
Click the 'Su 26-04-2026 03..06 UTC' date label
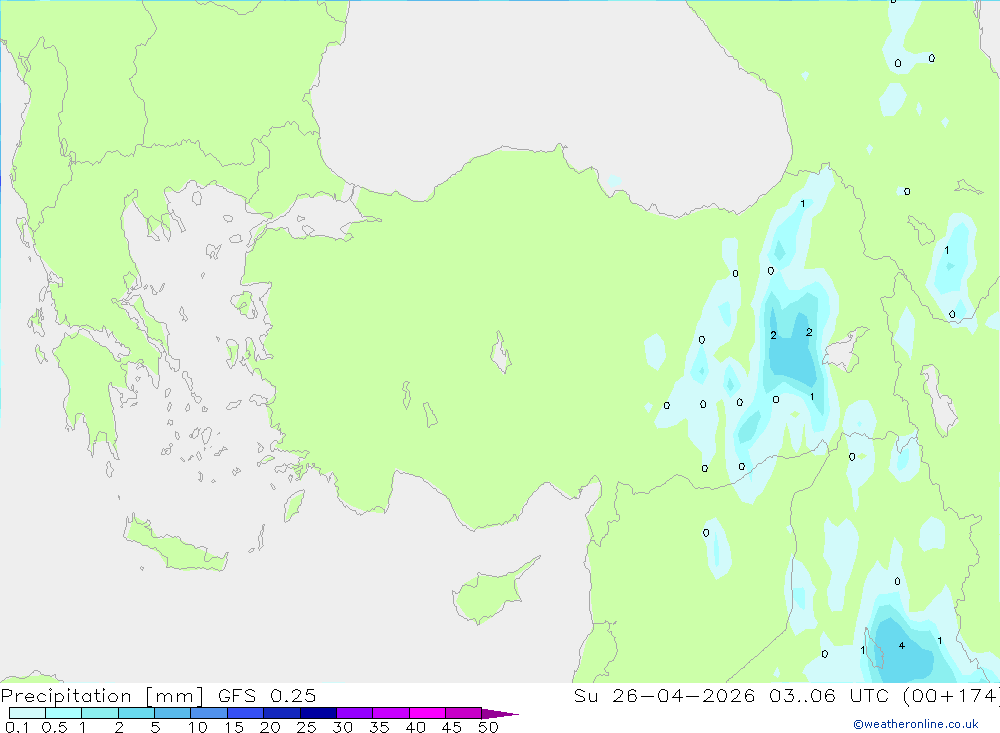(x=731, y=695)
